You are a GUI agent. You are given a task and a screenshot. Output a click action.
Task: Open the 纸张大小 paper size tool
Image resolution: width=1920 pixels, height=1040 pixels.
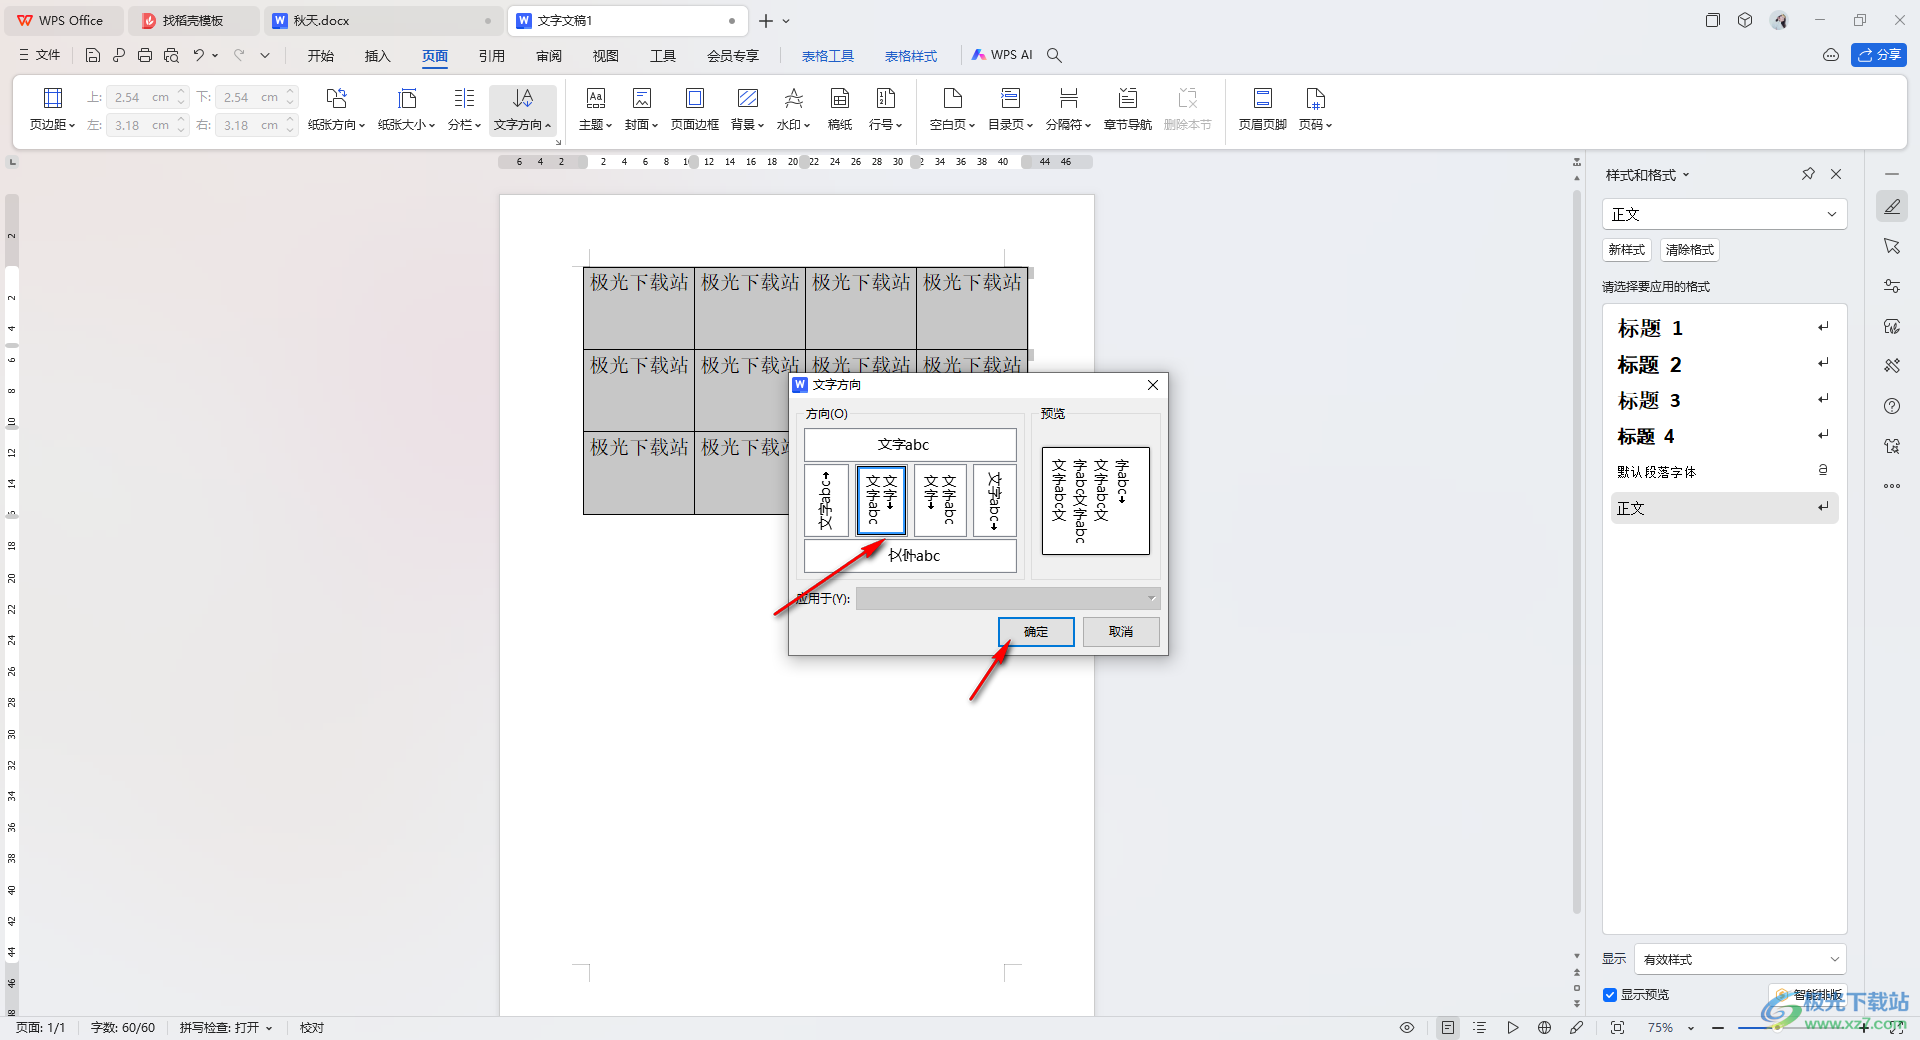tap(406, 109)
